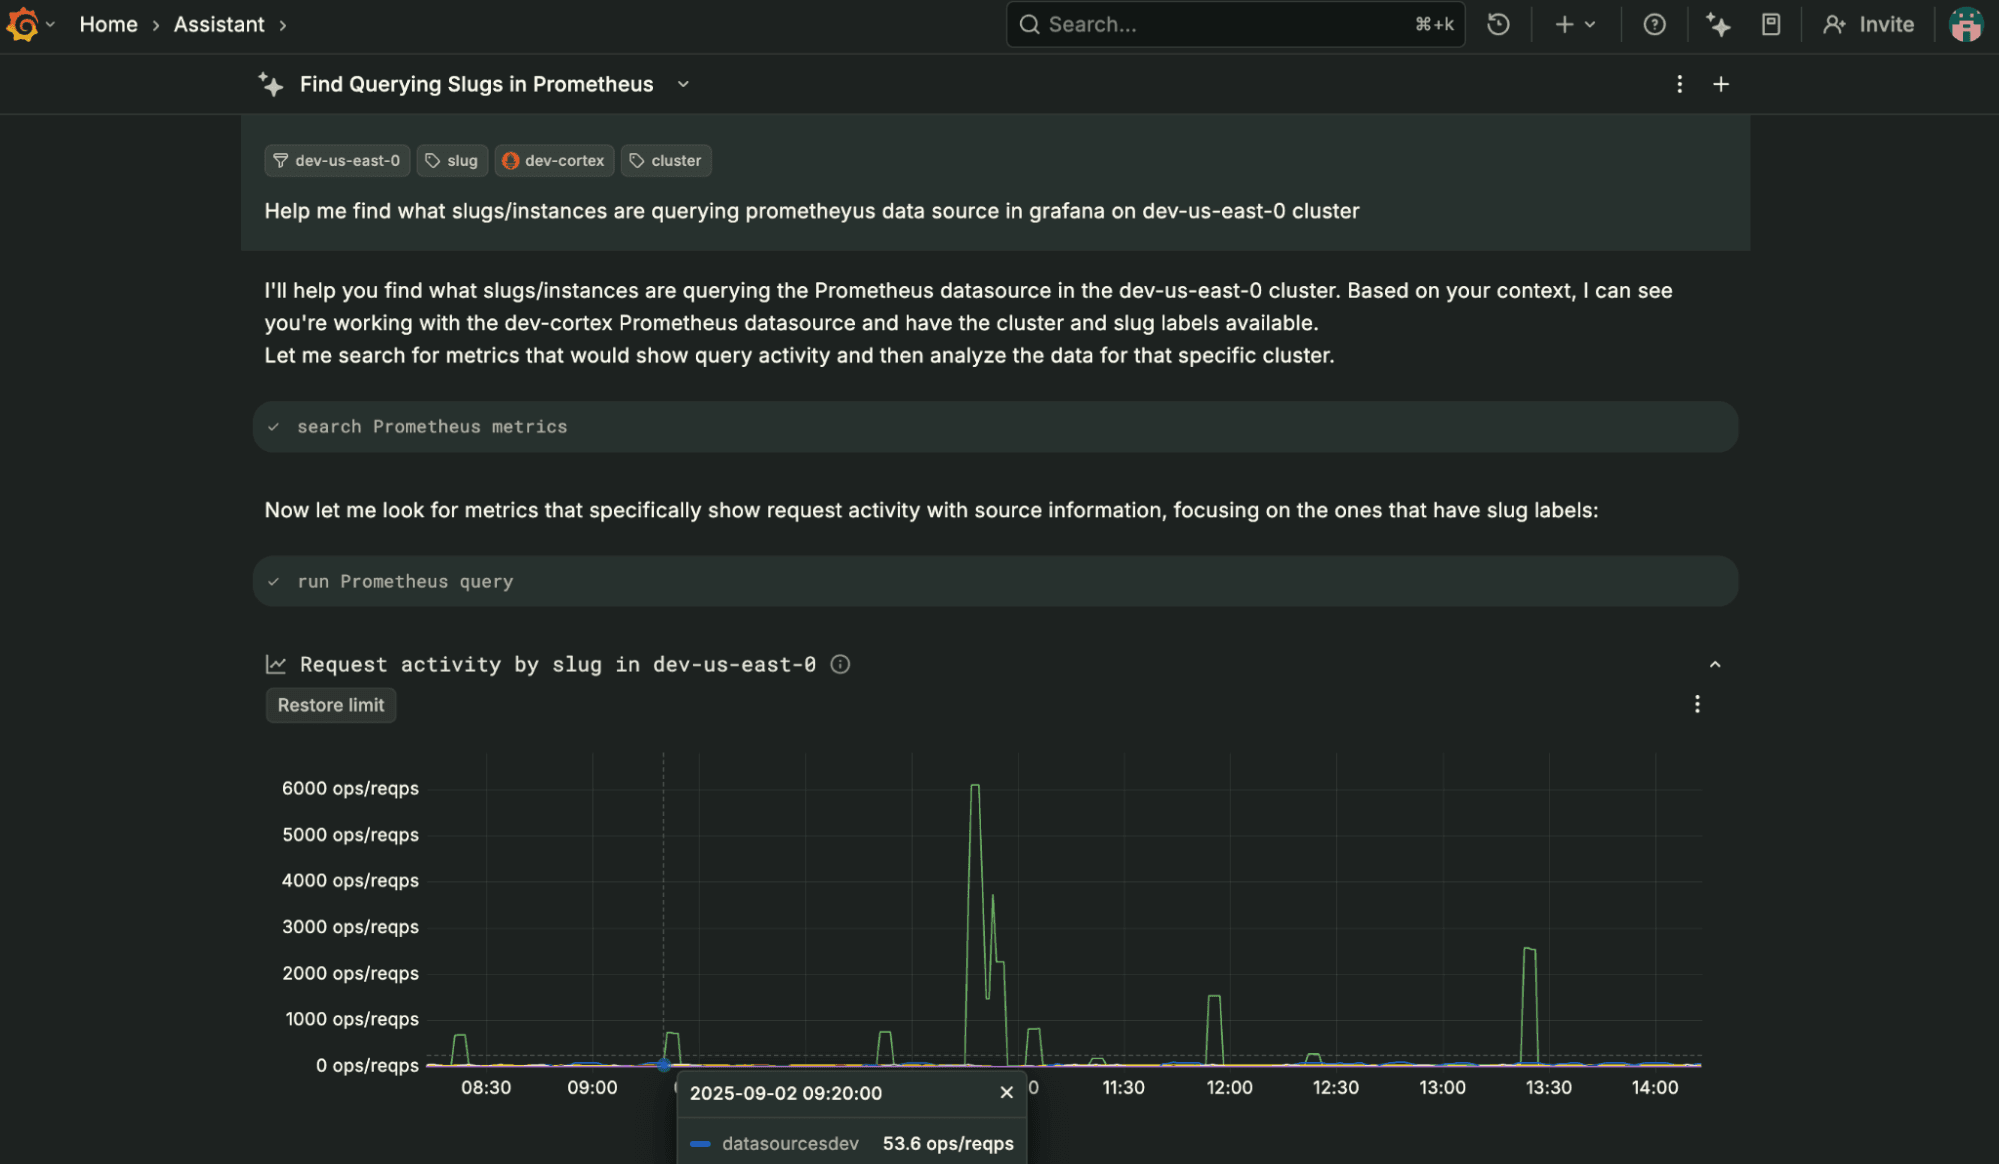The height and width of the screenshot is (1165, 1999).
Task: Open the help question-mark icon
Action: click(x=1654, y=24)
